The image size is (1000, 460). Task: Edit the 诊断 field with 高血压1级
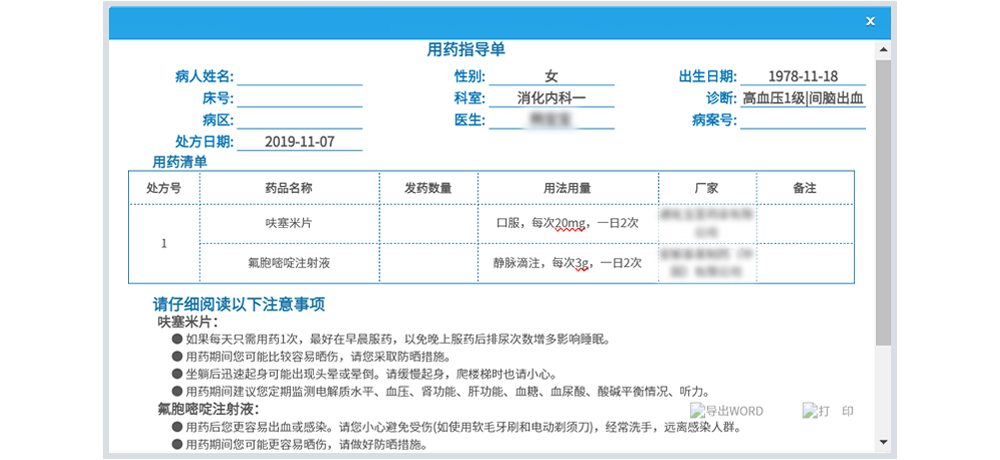tap(803, 99)
